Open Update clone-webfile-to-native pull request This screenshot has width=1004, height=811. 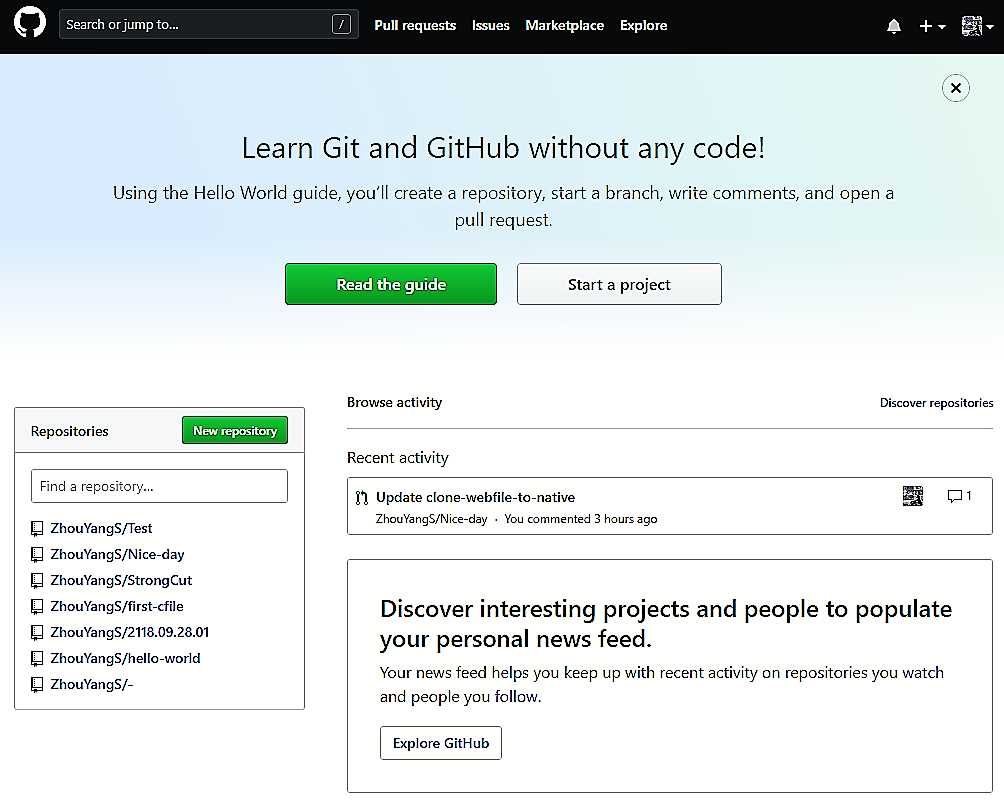coord(475,497)
